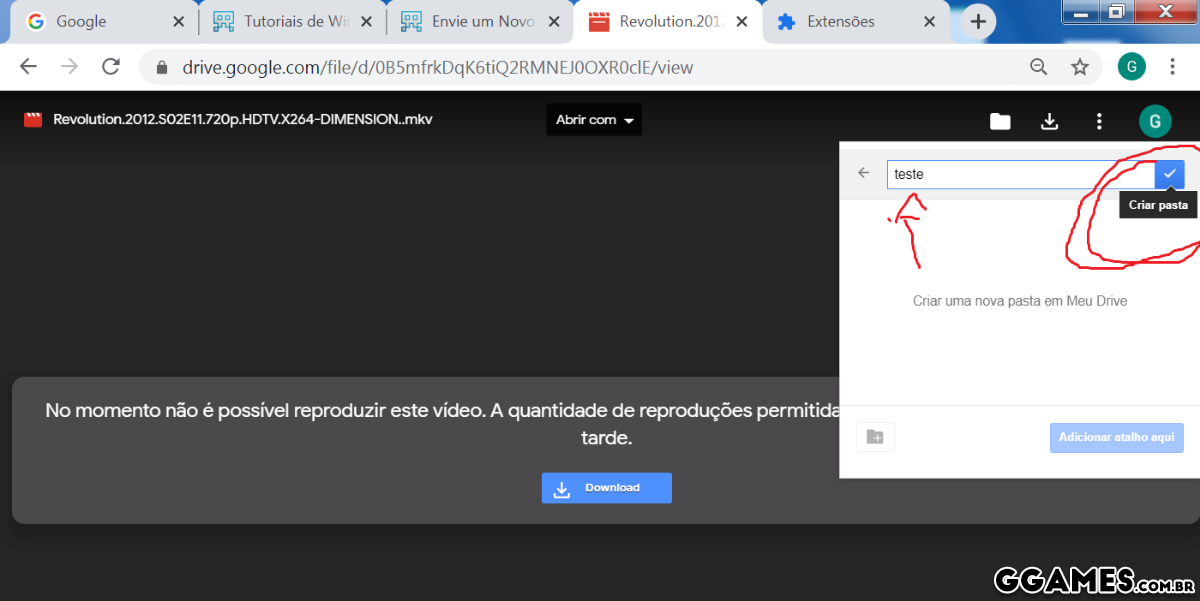Click the download icon in Drive toolbar
Screen dimensions: 1200x601
[1049, 121]
